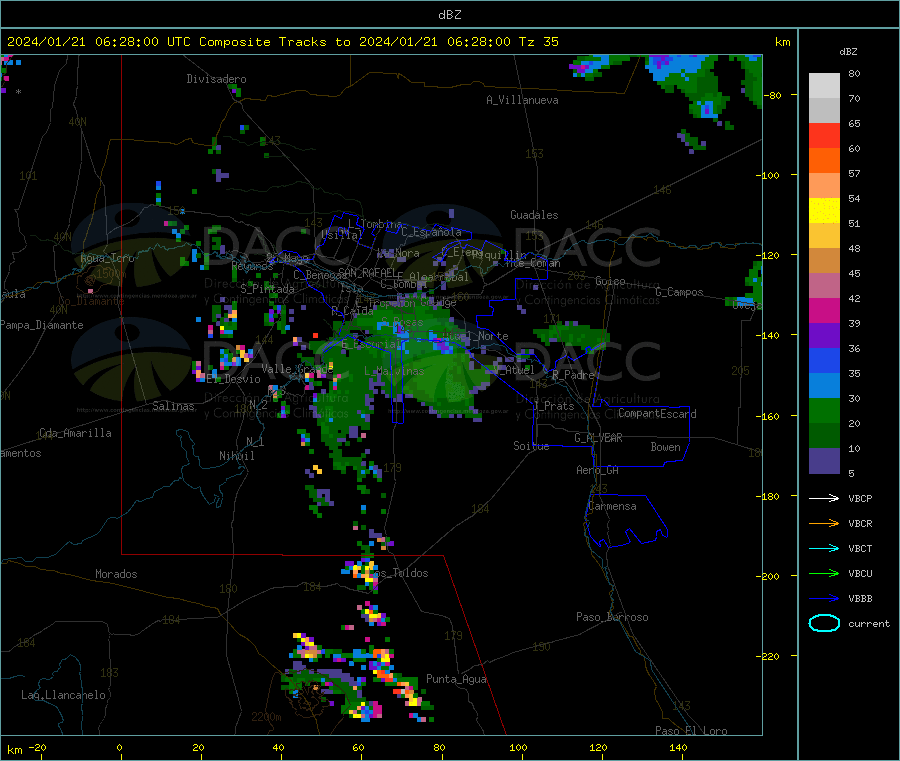Click the Agua_Toro label
Viewport: 900px width, 761px height.
point(107,258)
